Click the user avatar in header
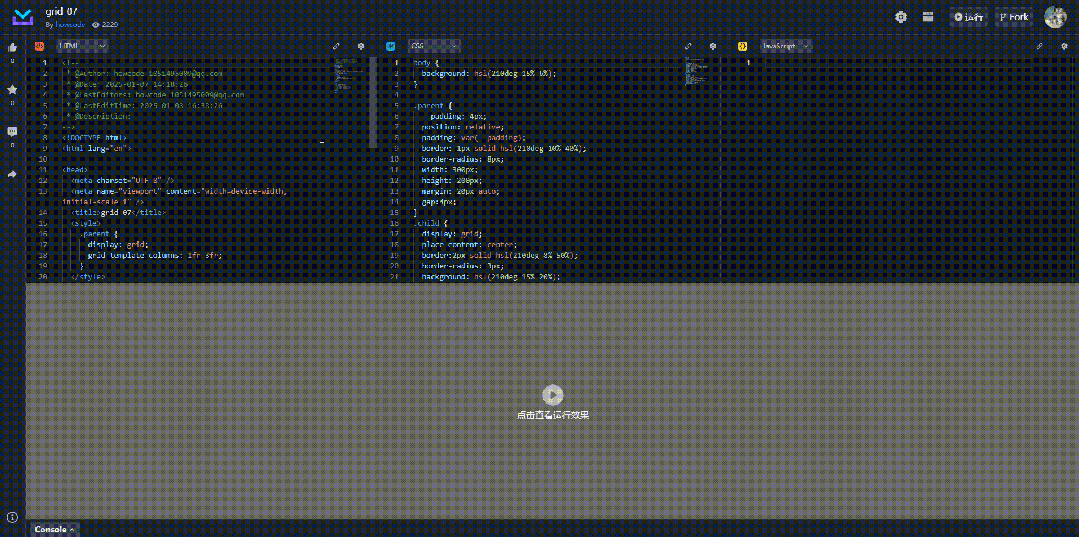 click(x=1056, y=17)
